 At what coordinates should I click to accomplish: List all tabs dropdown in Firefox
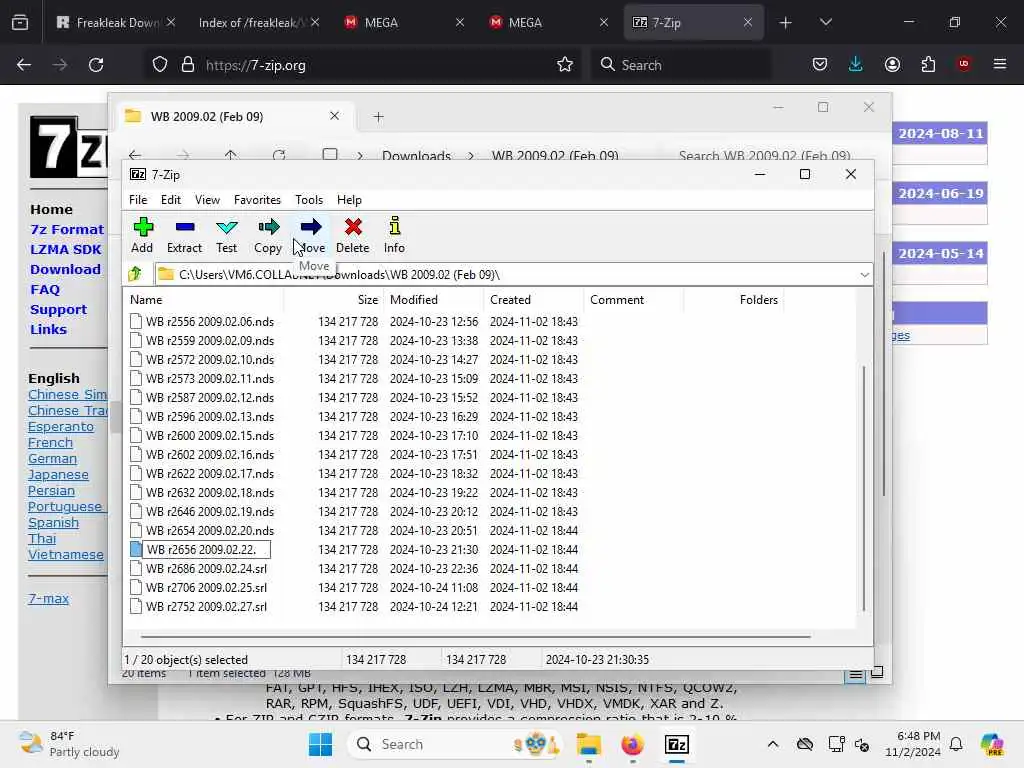[825, 22]
